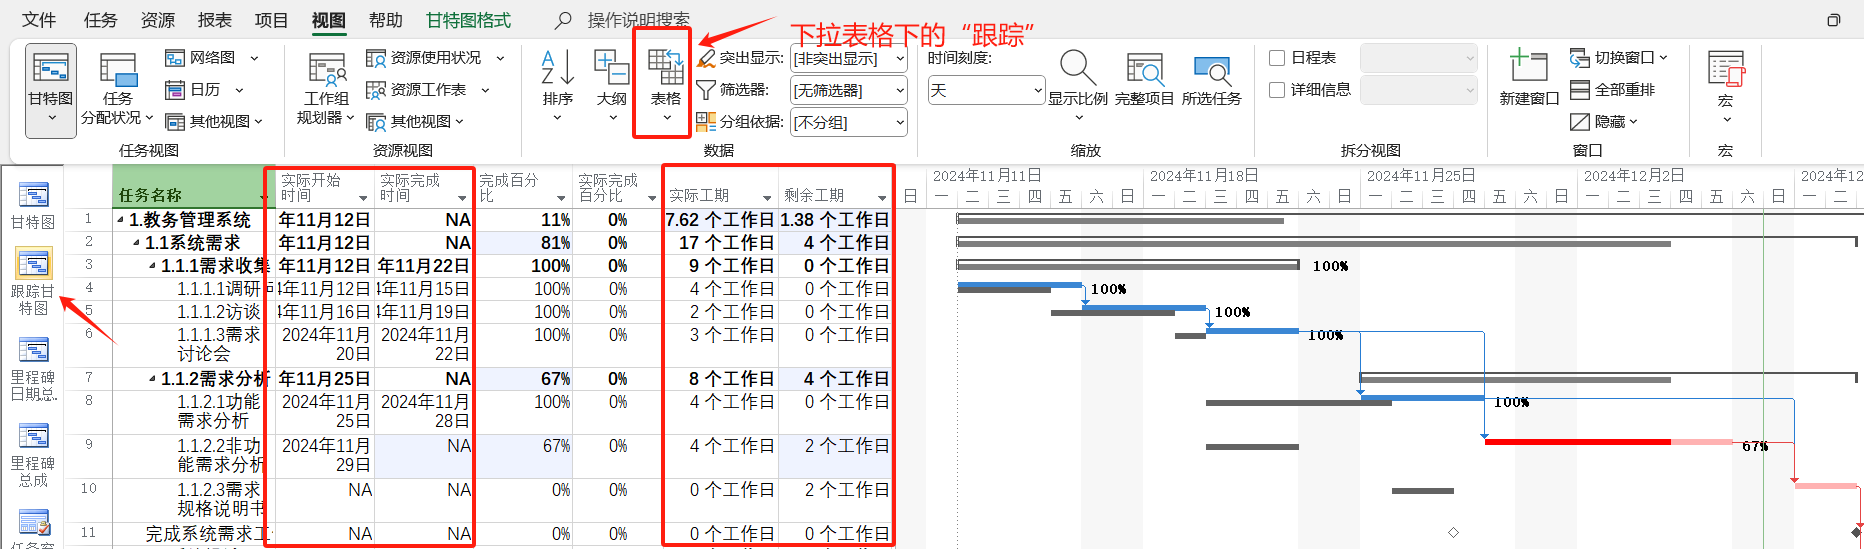The image size is (1864, 549).
Task: Open the Tables (表格) menu
Action: click(x=665, y=88)
